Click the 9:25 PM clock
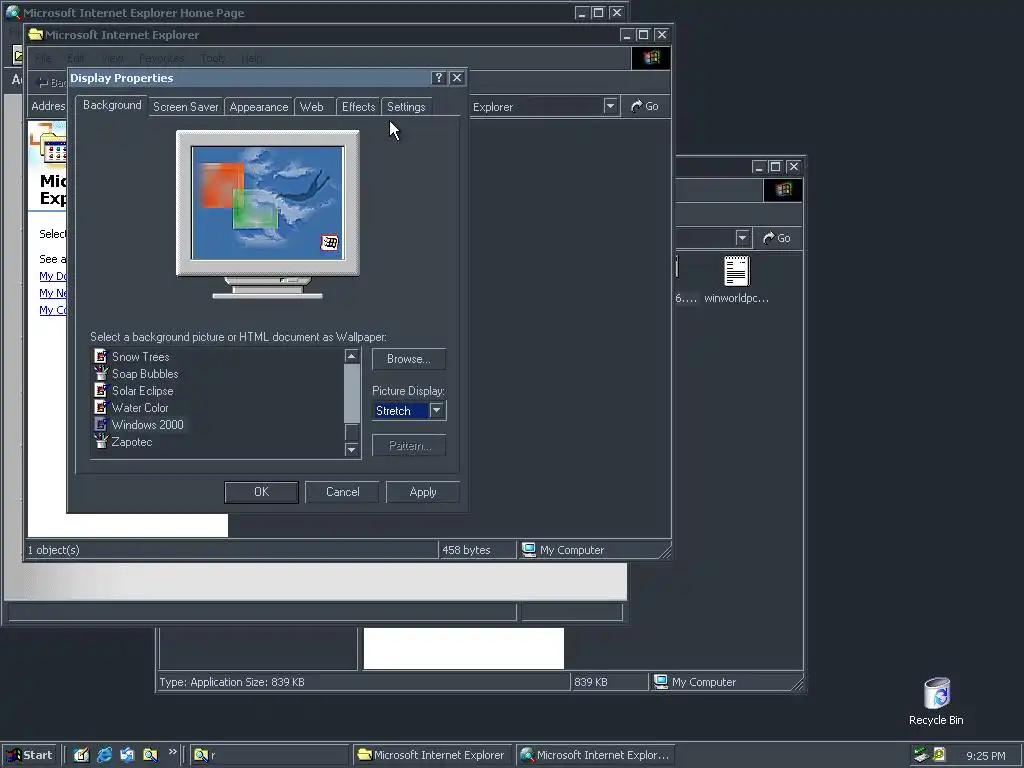 (x=985, y=756)
